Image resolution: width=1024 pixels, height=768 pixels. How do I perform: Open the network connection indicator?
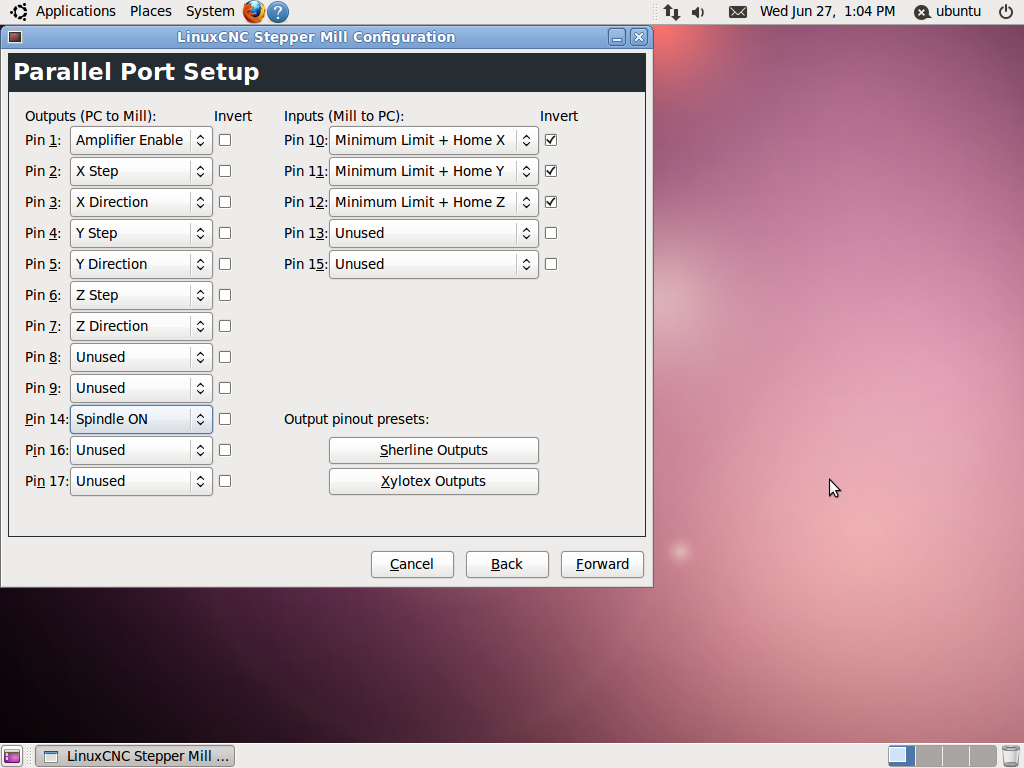click(x=671, y=12)
